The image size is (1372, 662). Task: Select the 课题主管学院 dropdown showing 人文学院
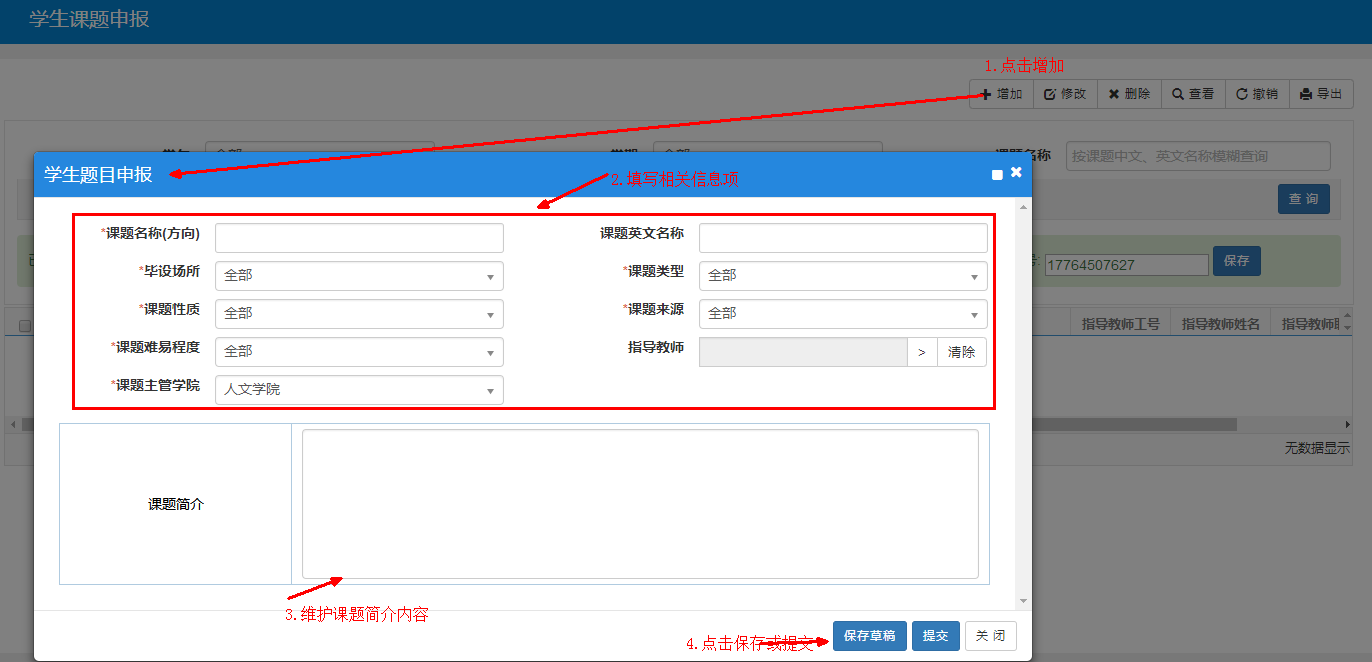click(x=359, y=390)
